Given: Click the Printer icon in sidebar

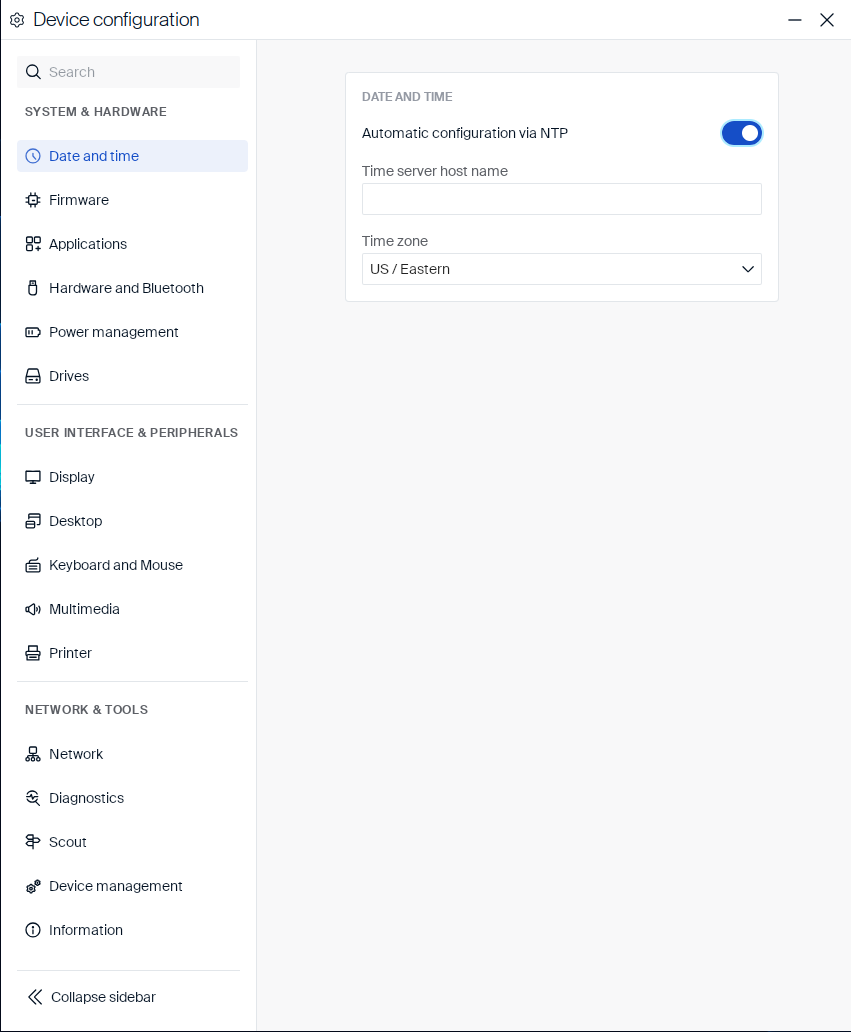Looking at the screenshot, I should tap(33, 653).
